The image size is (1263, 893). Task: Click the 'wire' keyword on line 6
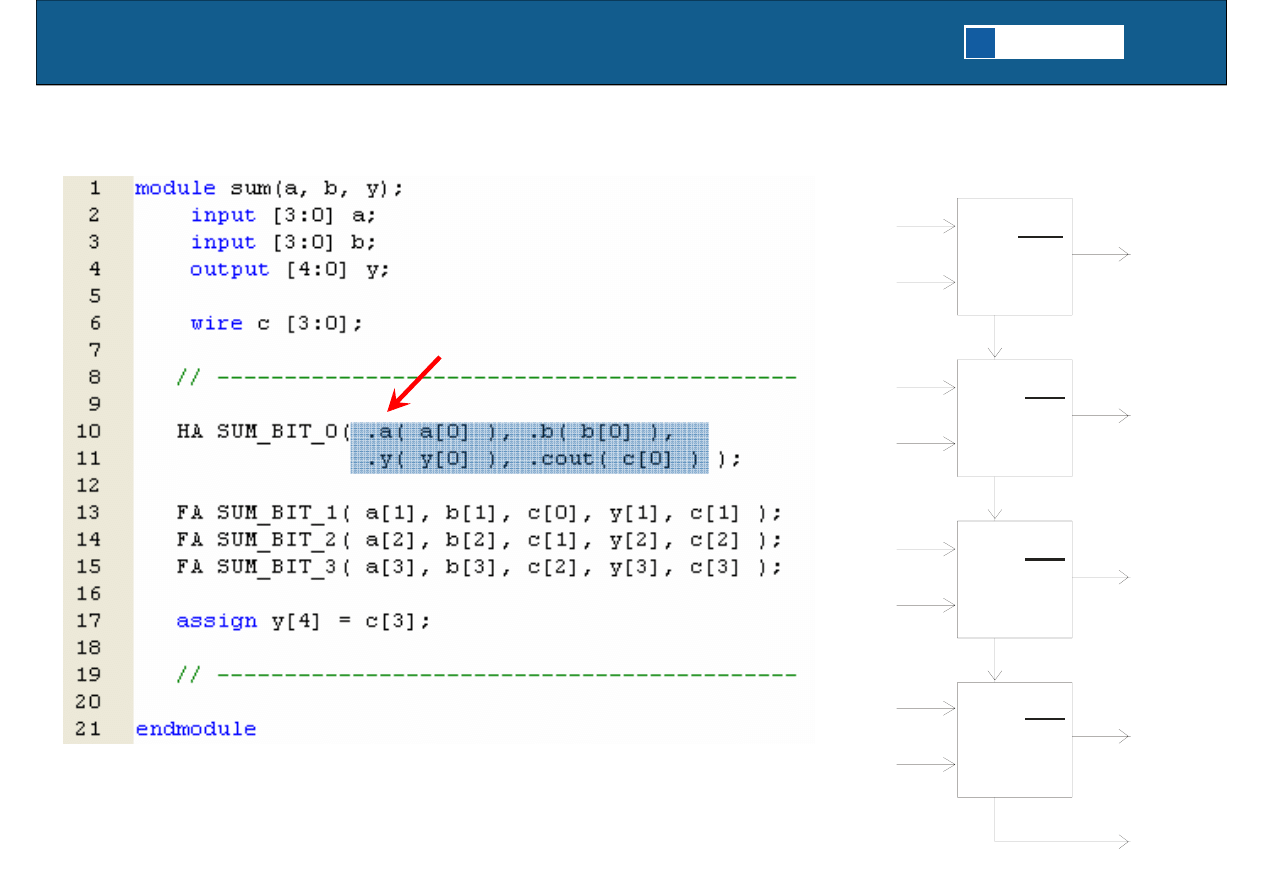pyautogui.click(x=216, y=323)
